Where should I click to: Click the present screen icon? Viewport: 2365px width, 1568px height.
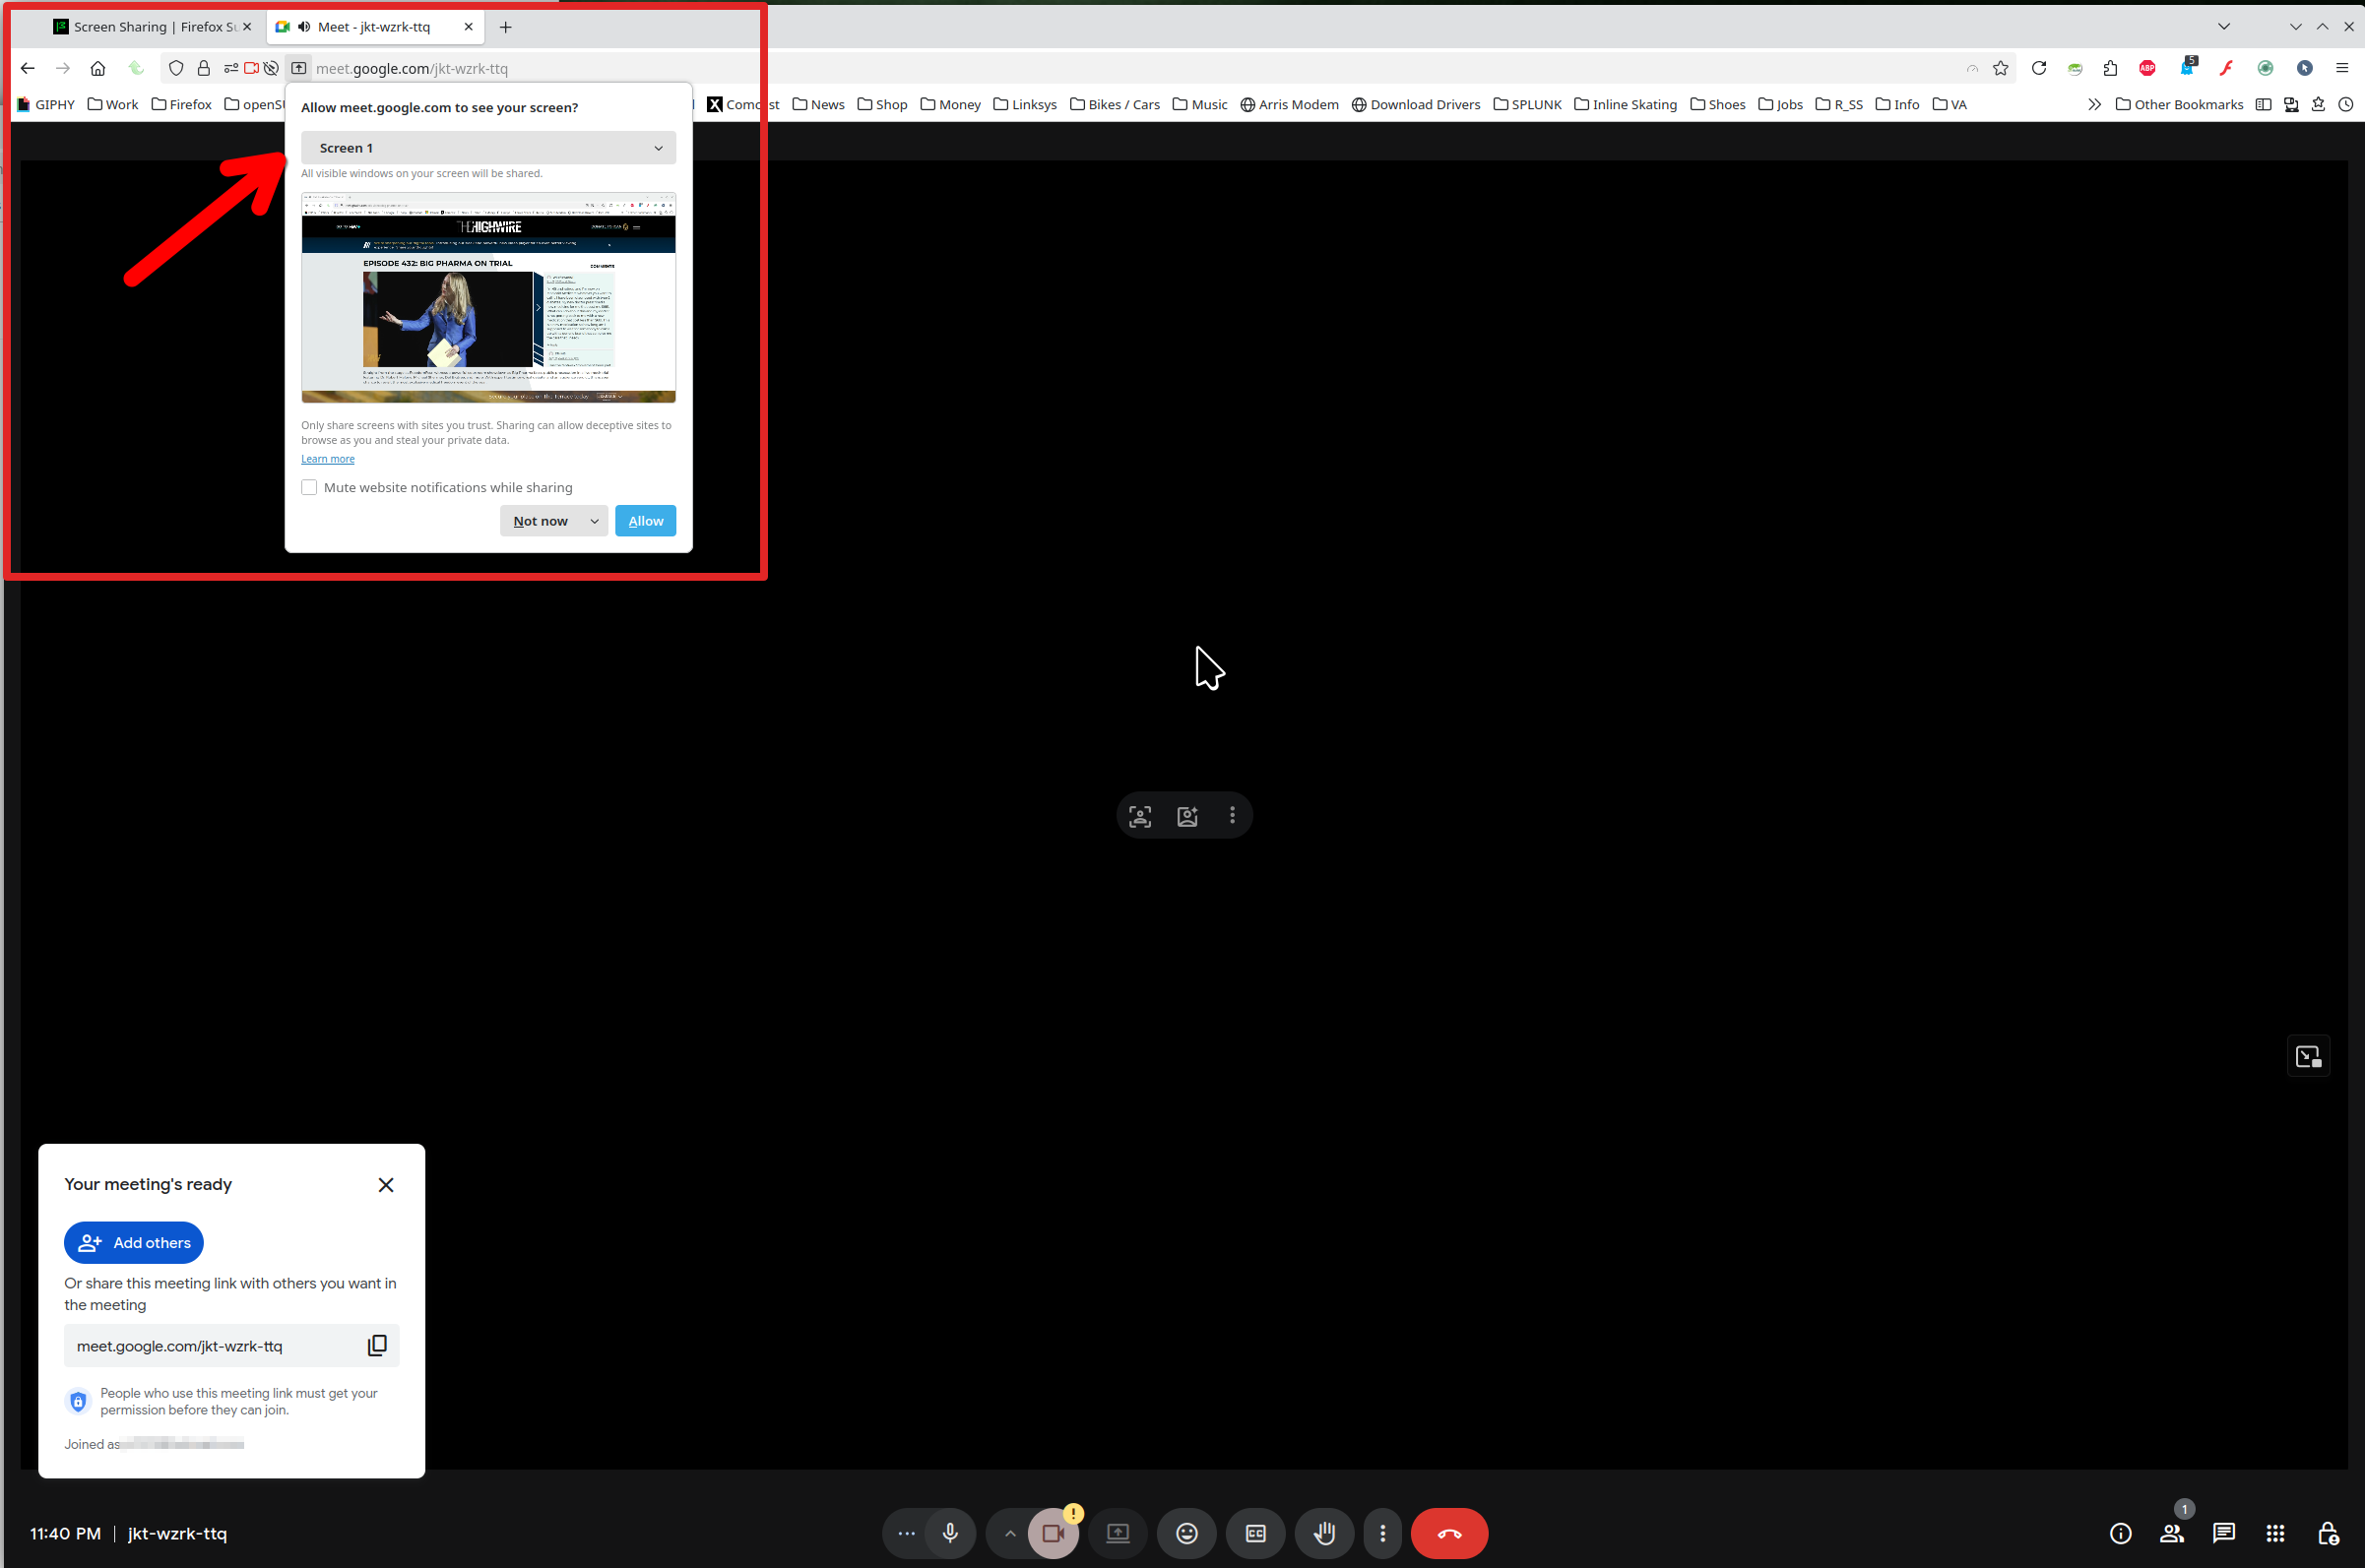point(1117,1533)
